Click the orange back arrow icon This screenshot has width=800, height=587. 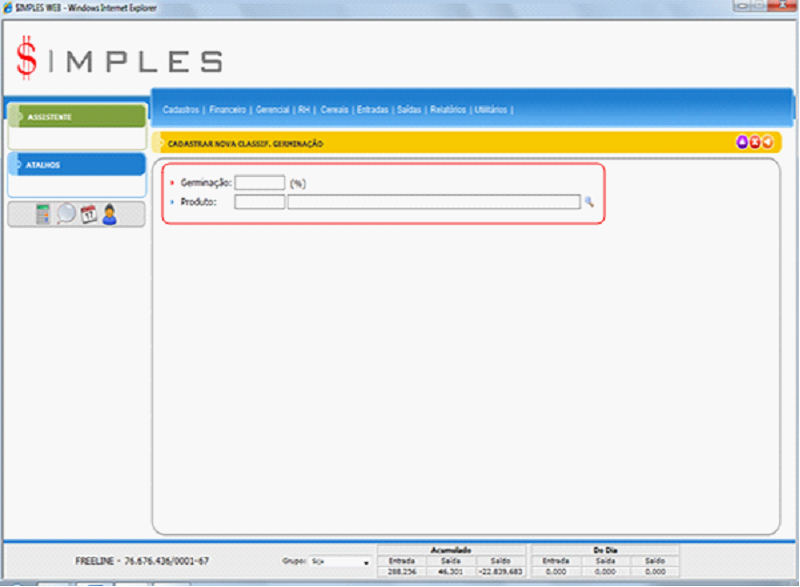[x=766, y=143]
